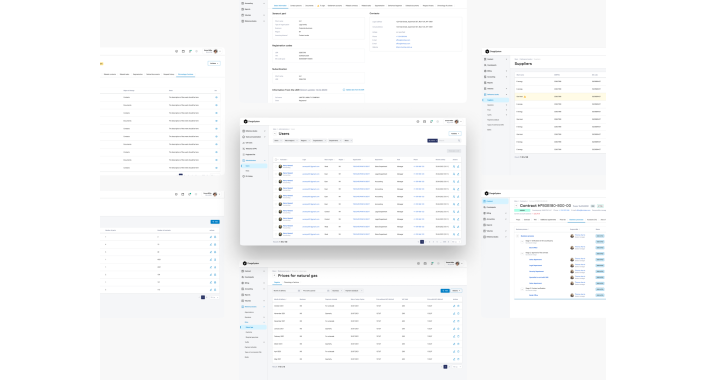Go back using the arrow beside the Contract title

(x=516, y=206)
